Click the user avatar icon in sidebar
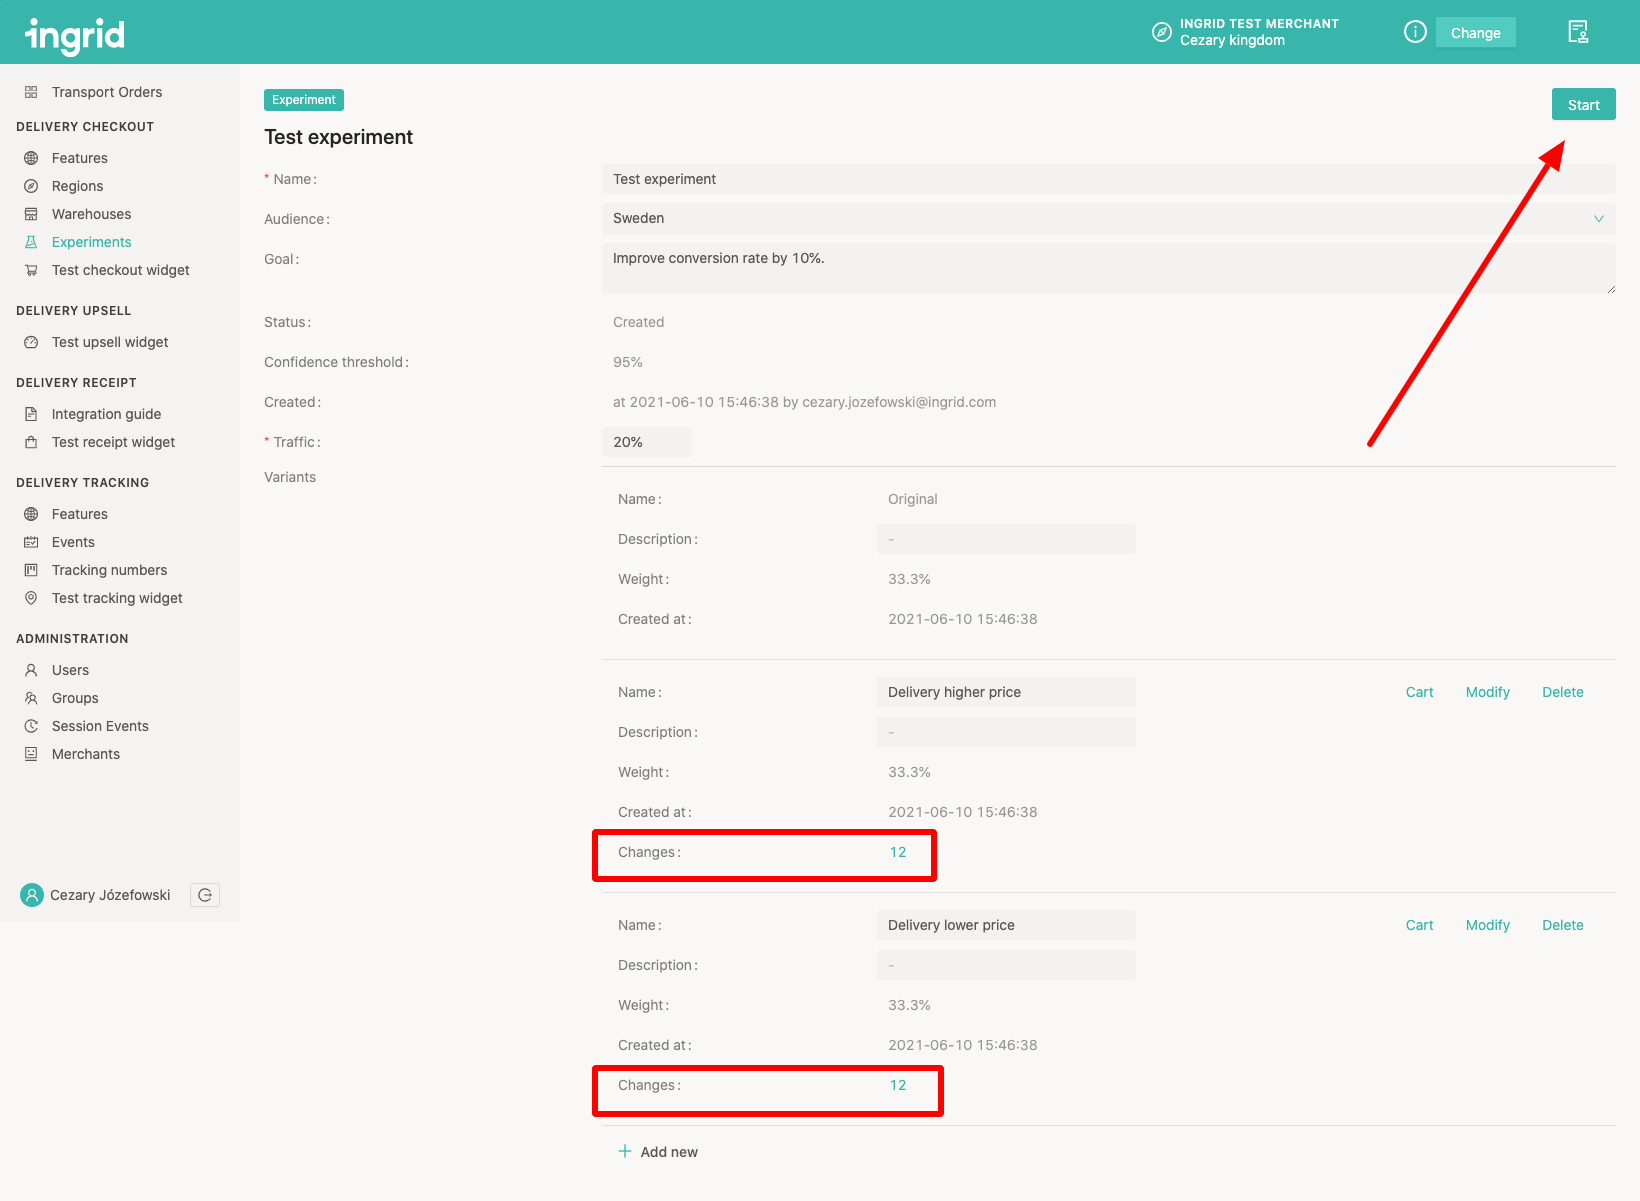The width and height of the screenshot is (1640, 1201). coord(32,895)
